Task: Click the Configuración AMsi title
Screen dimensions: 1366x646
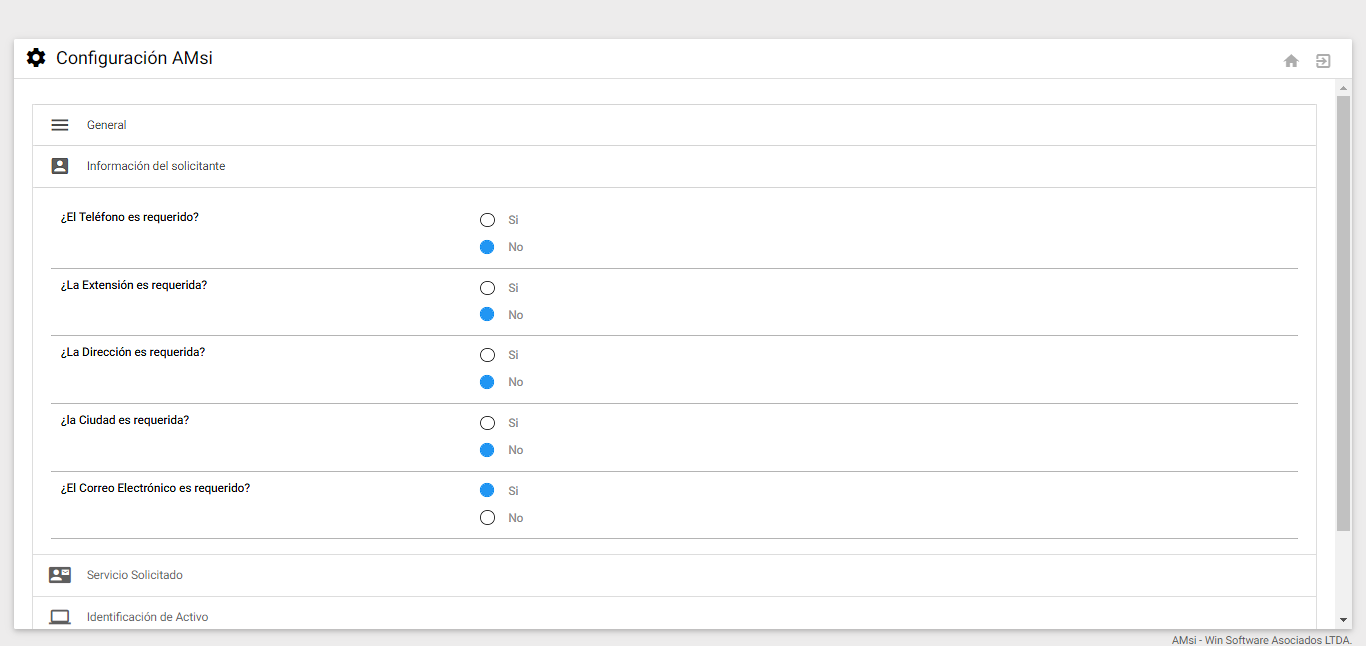Action: click(134, 58)
